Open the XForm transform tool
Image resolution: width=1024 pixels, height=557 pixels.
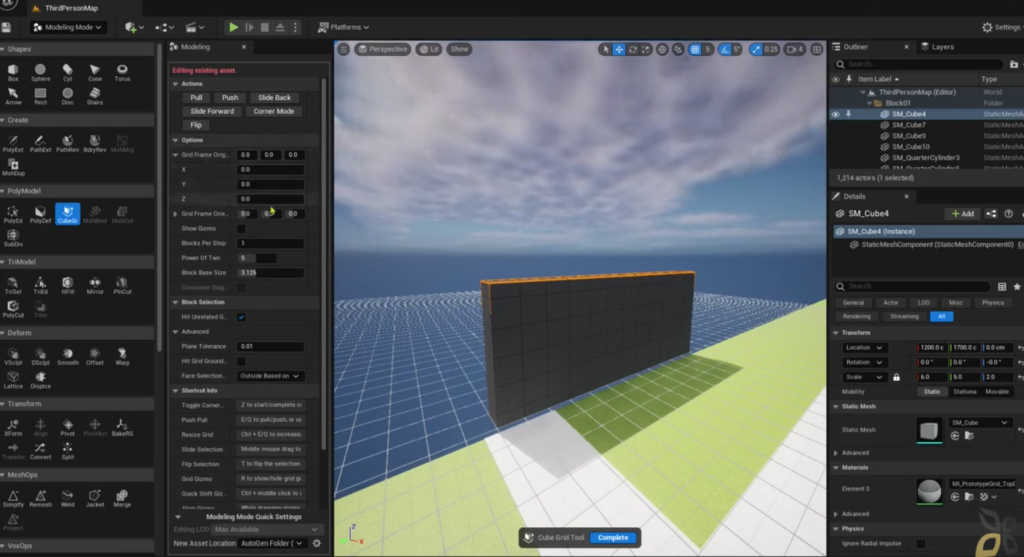[13, 427]
